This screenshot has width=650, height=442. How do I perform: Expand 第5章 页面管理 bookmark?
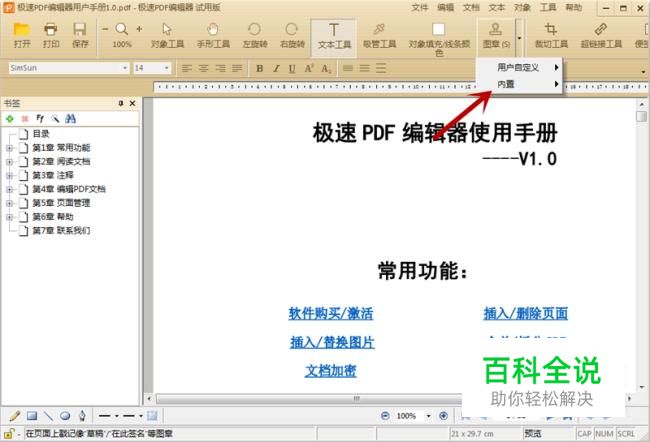pos(10,203)
